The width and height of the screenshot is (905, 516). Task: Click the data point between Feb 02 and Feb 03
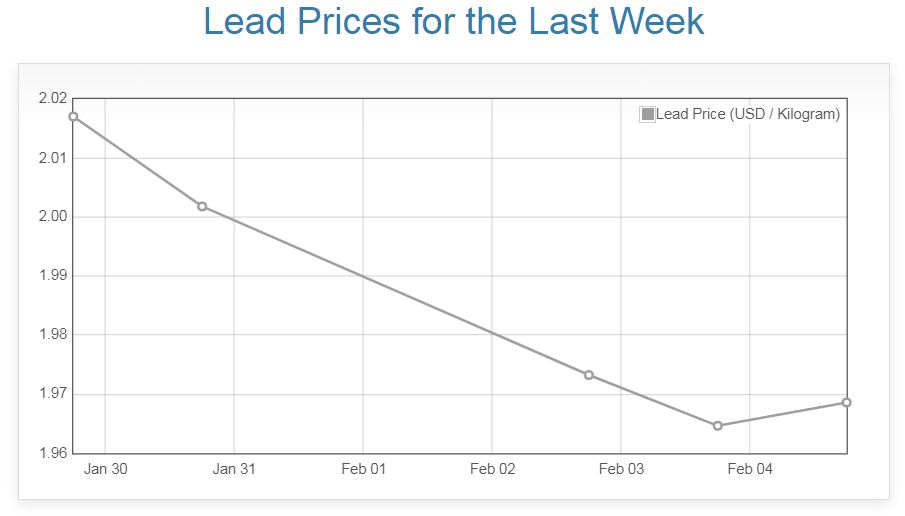pos(589,375)
